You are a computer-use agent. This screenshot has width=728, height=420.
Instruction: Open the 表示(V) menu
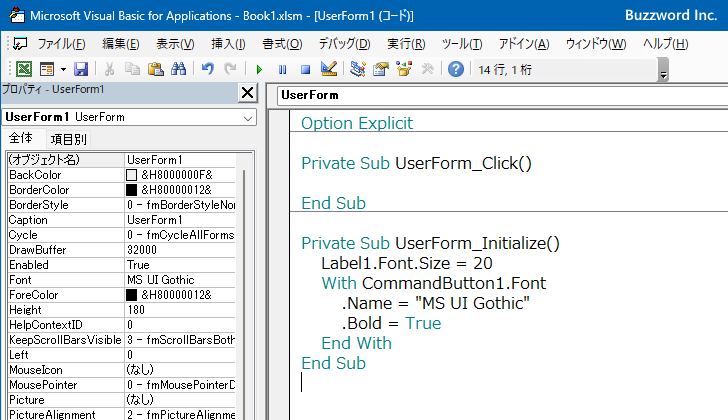175,44
